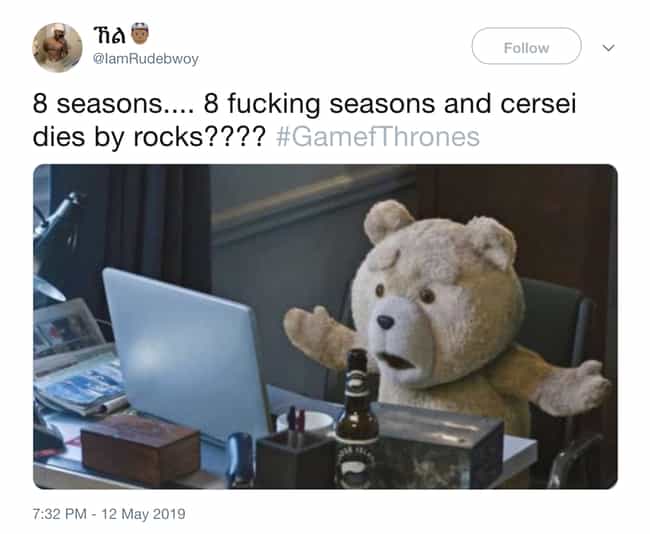Image resolution: width=650 pixels, height=534 pixels.
Task: Open the profile avatar of IamRudebwoy
Action: point(57,48)
